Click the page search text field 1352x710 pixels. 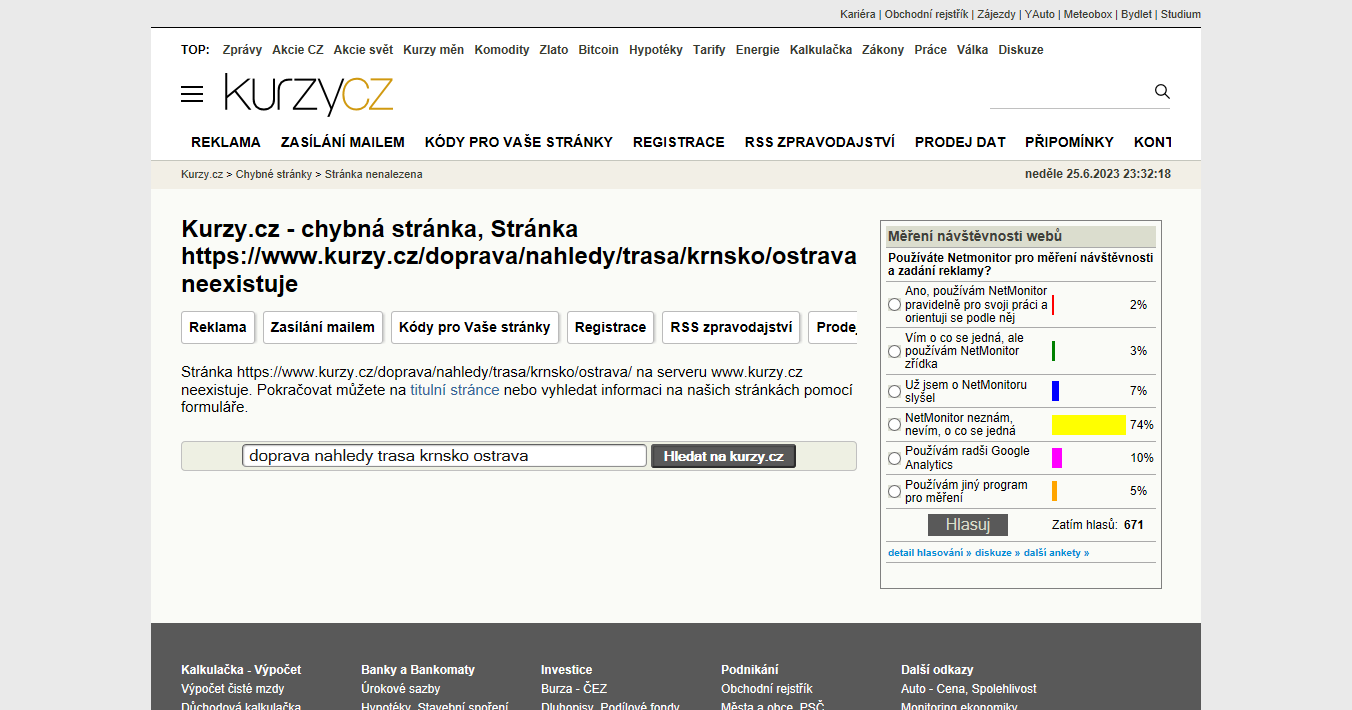click(444, 456)
